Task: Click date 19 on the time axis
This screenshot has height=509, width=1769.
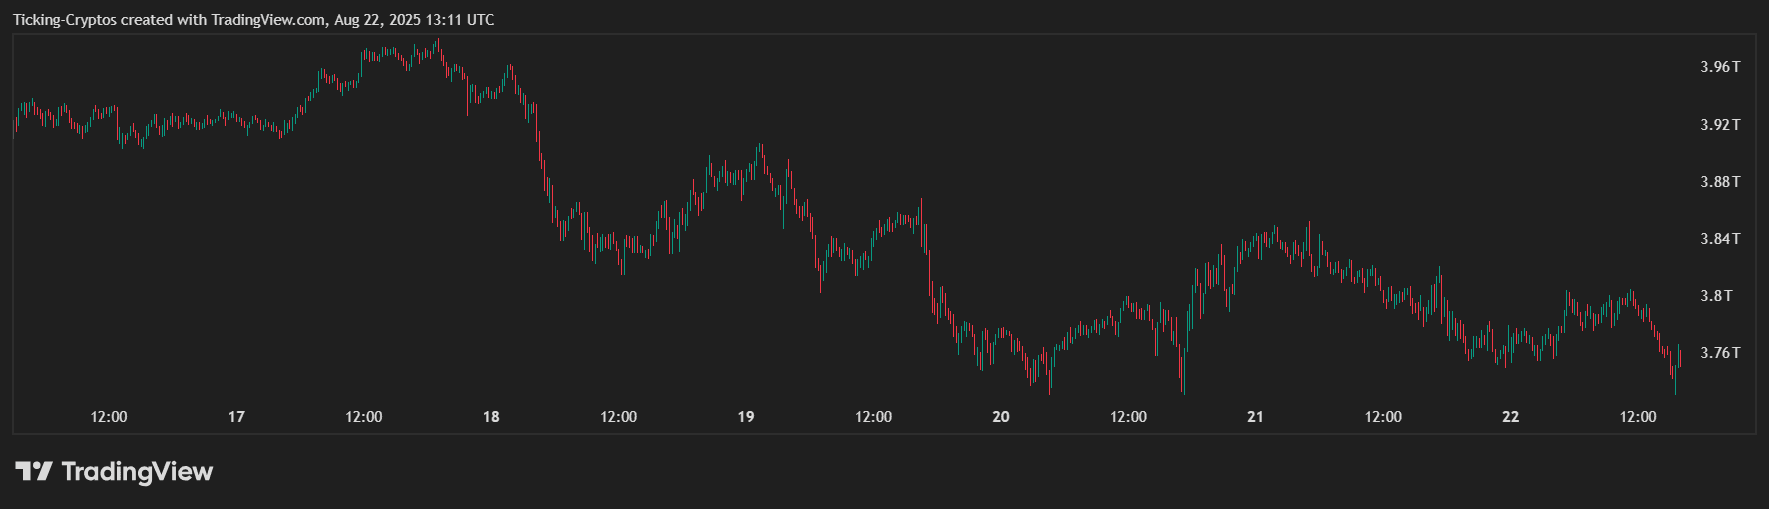Action: click(x=746, y=417)
